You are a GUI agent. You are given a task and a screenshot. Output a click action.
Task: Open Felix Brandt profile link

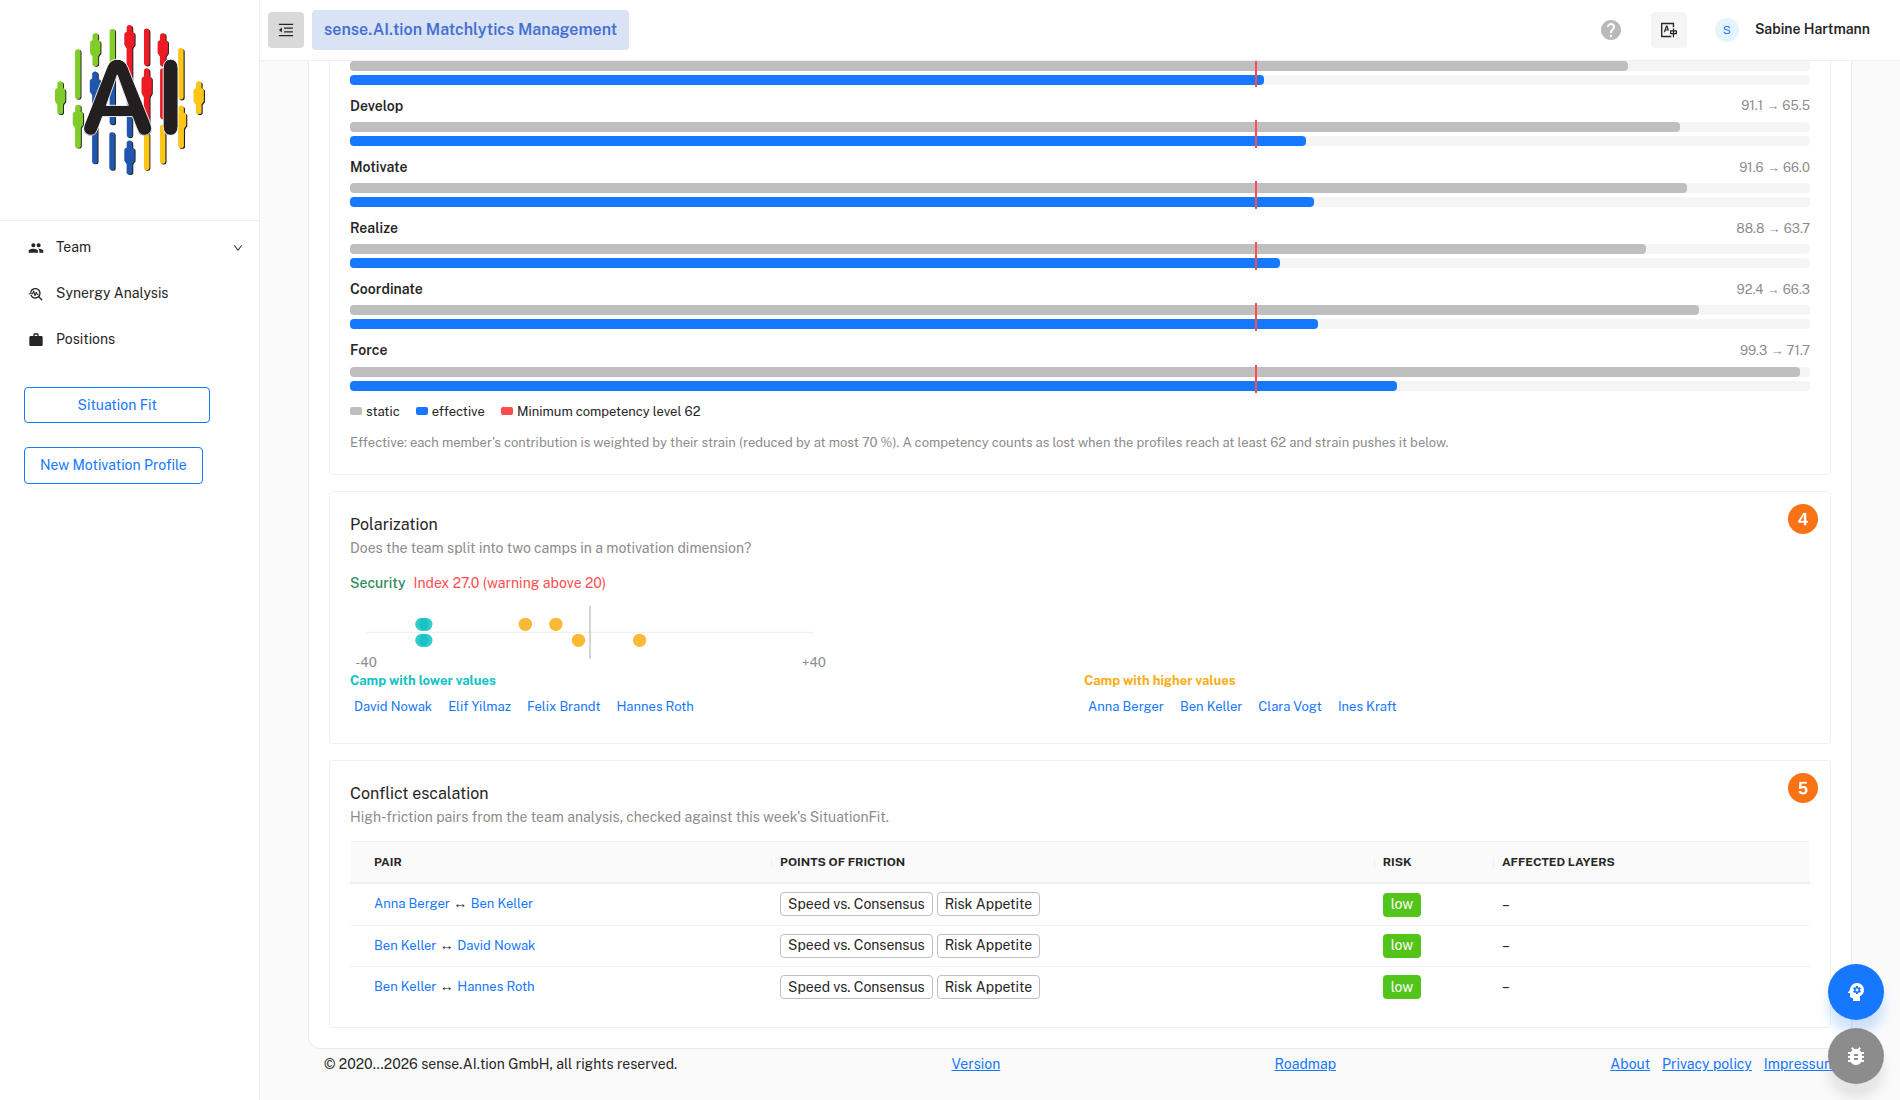[x=564, y=706]
